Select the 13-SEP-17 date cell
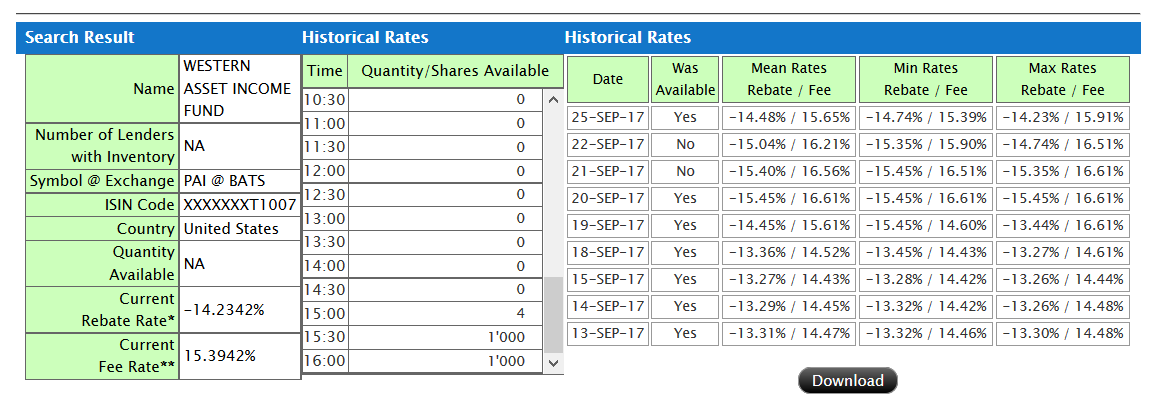 [x=607, y=333]
